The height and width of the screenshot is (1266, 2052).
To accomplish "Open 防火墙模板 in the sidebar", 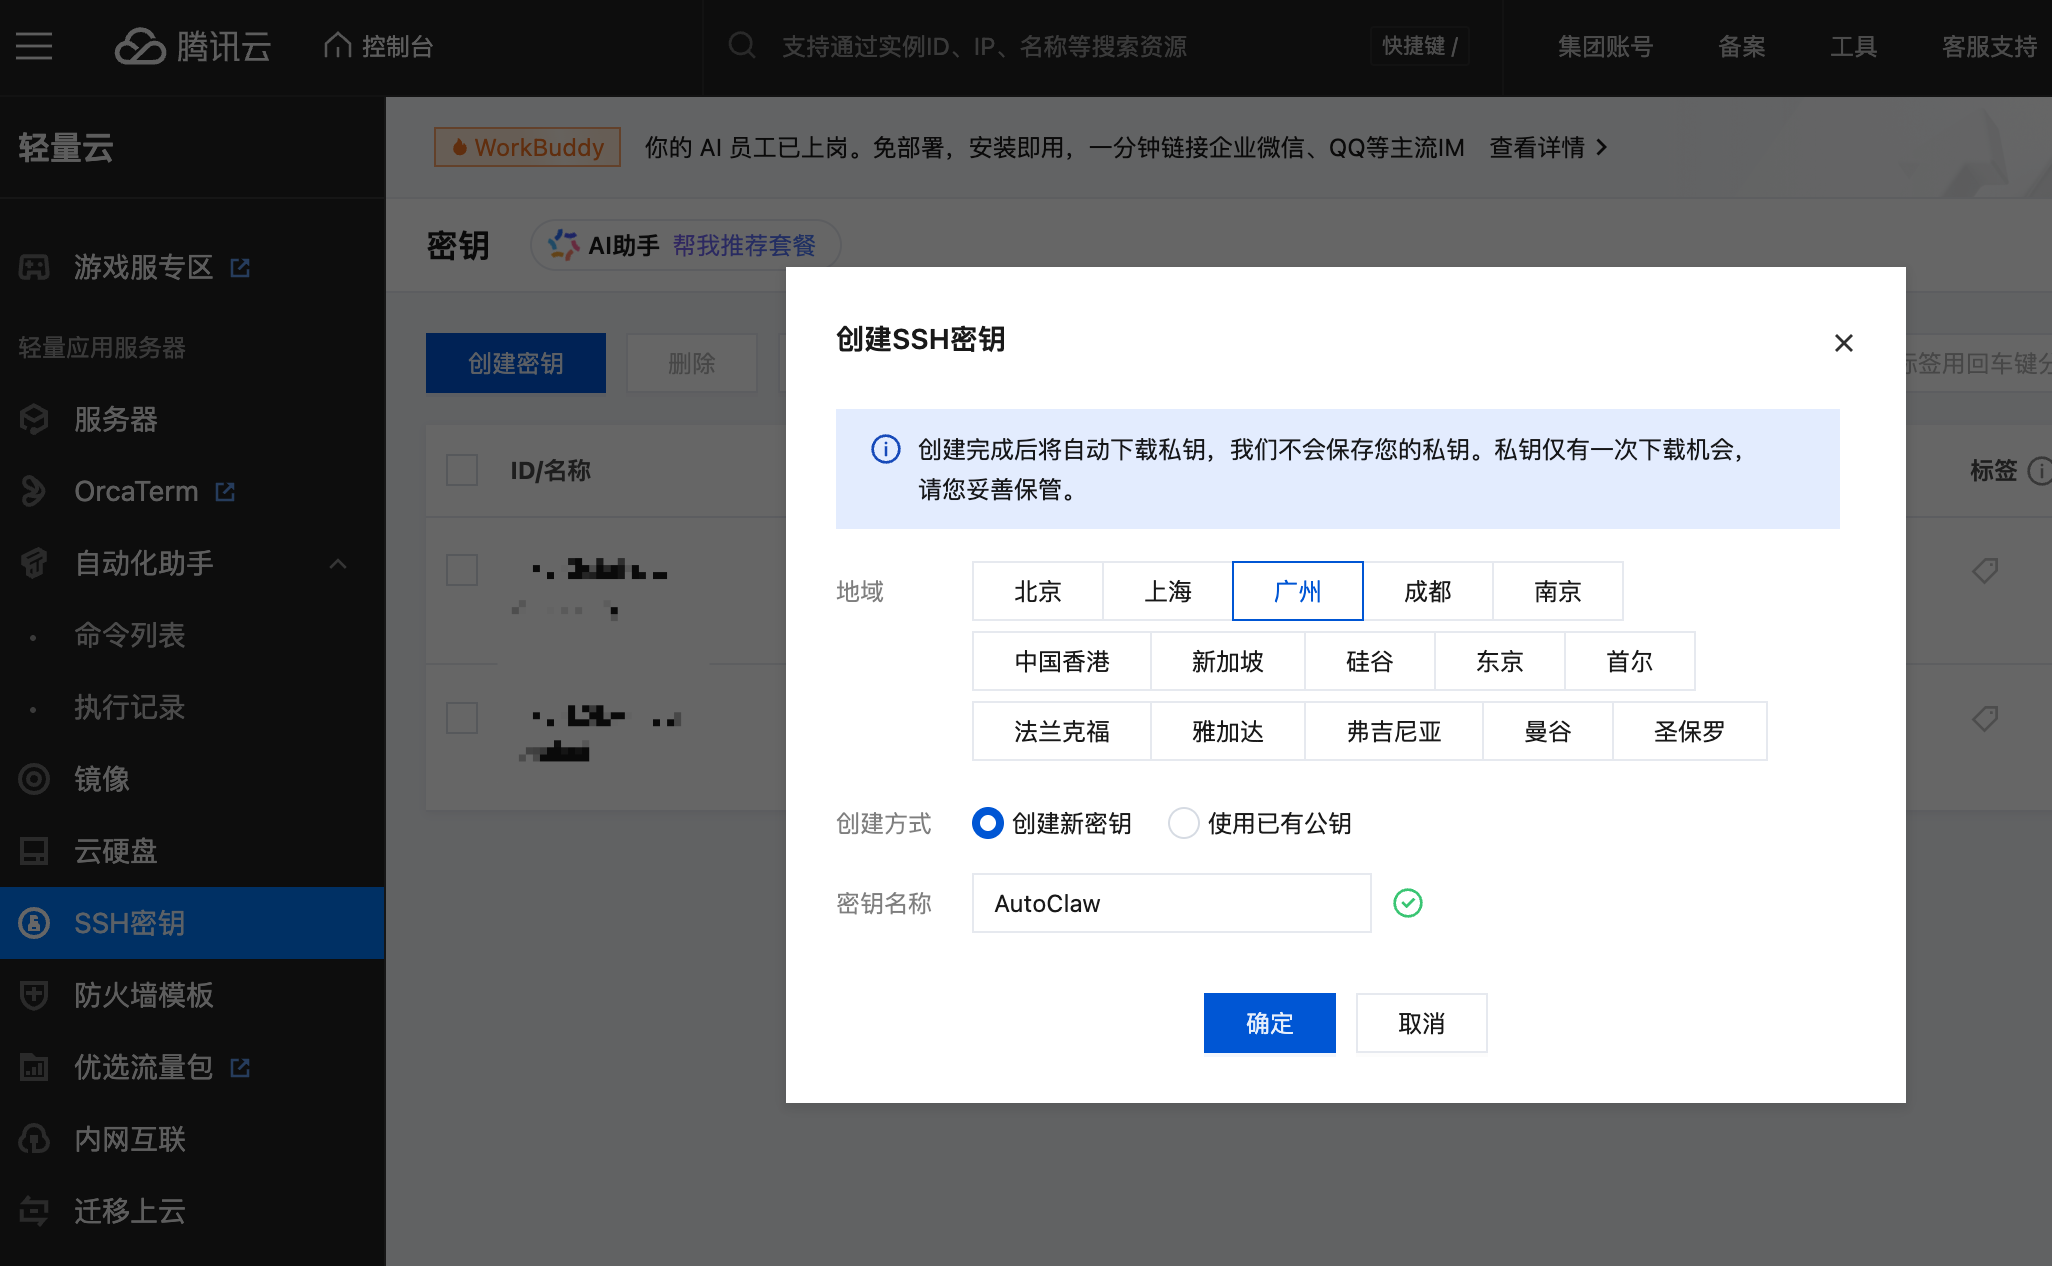I will pyautogui.click(x=144, y=995).
